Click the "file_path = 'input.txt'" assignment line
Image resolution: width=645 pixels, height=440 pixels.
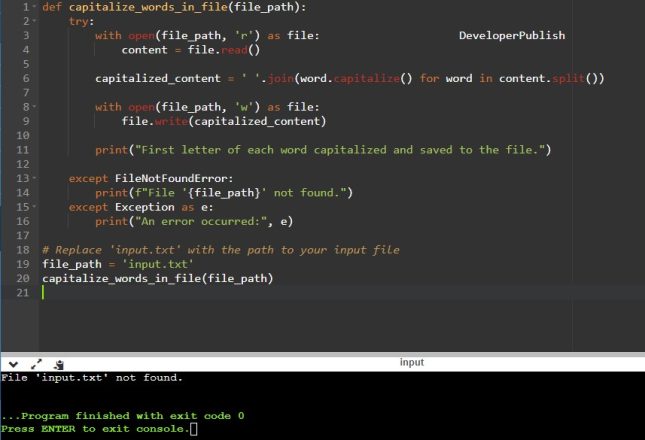pos(118,264)
